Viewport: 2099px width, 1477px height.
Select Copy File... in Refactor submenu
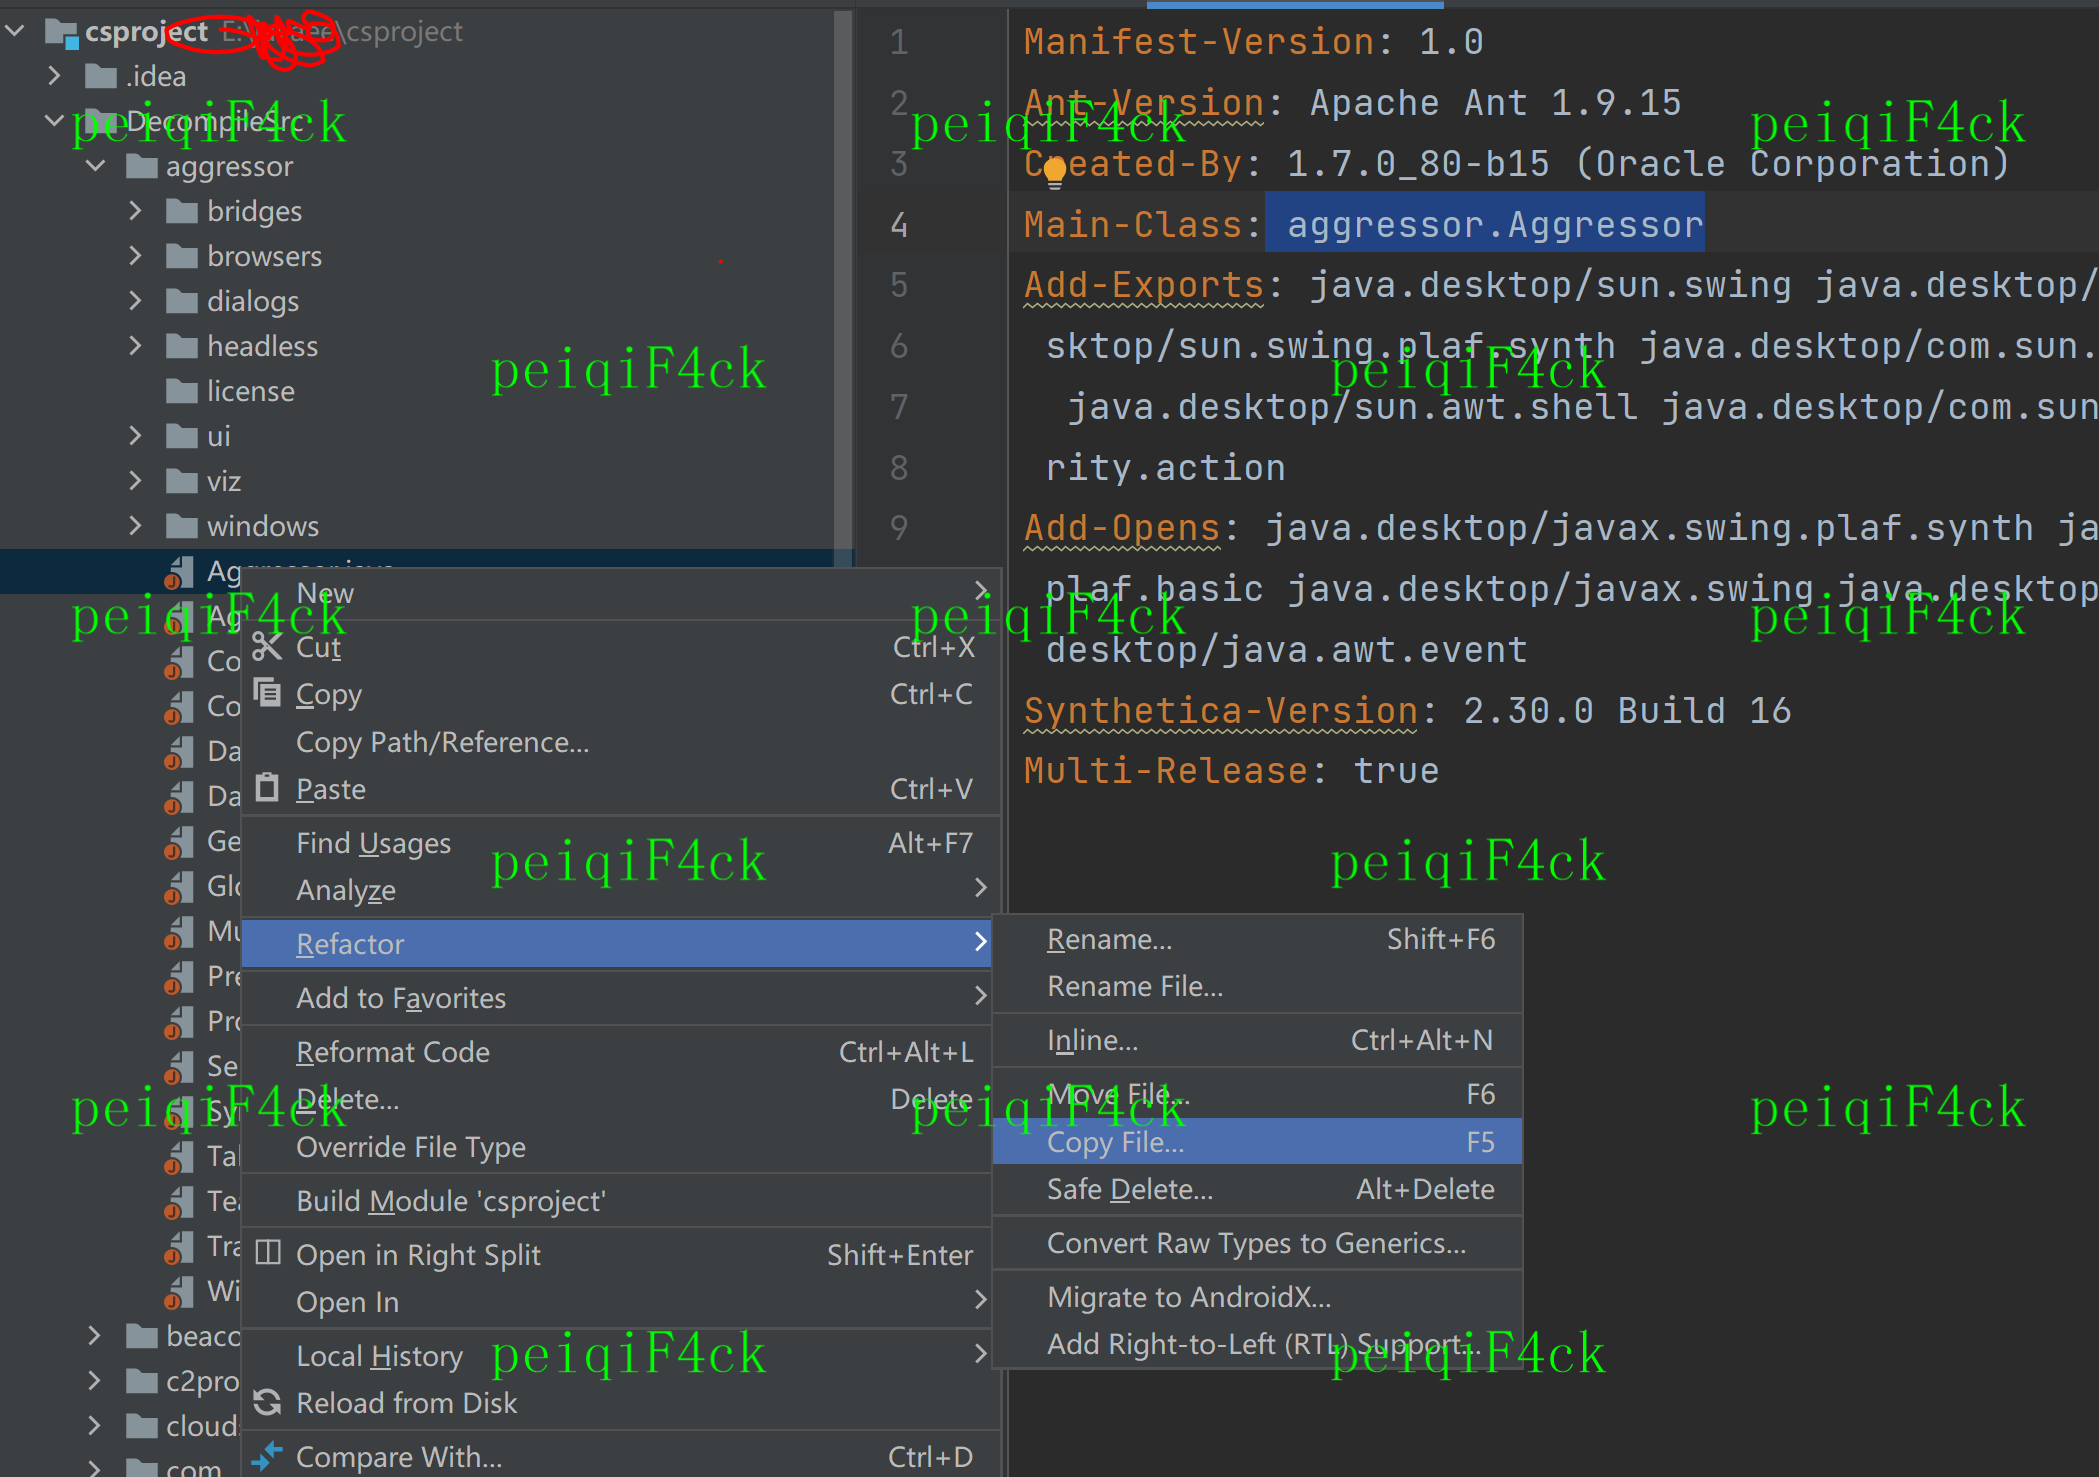pos(1257,1142)
